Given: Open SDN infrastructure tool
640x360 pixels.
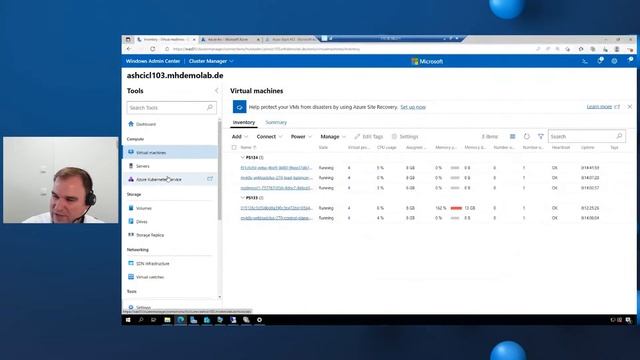Looking at the screenshot, I should [x=153, y=264].
